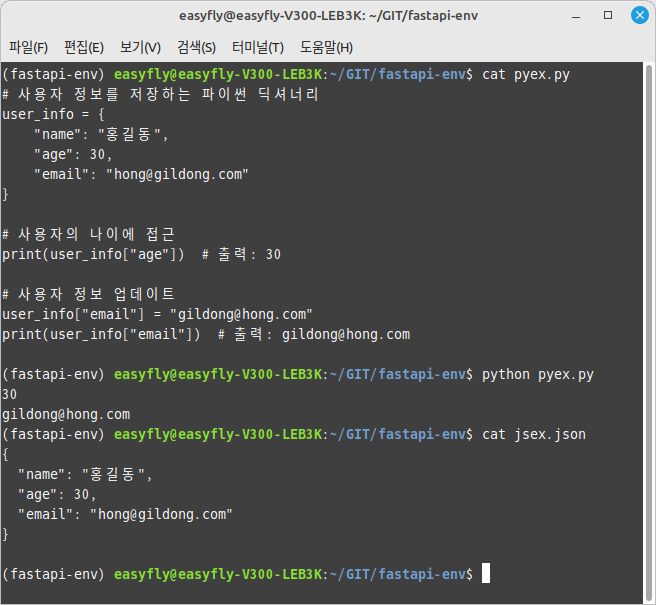Open the 검색(S) menu
The image size is (656, 605).
[x=196, y=47]
